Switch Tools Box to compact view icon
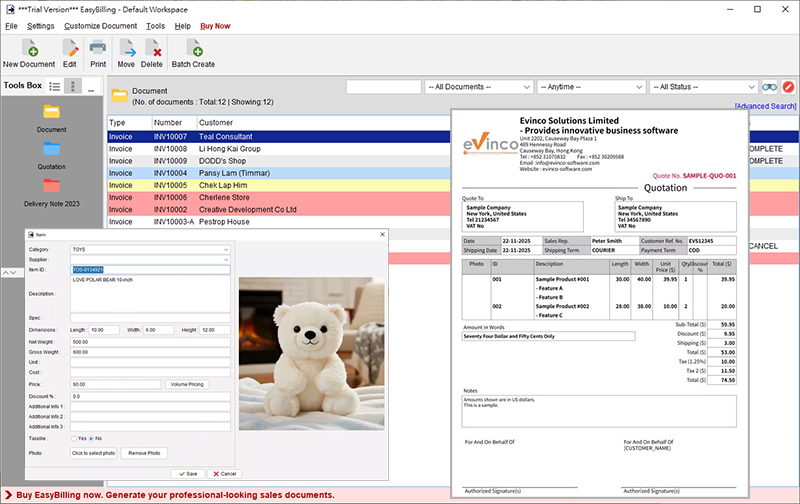800x504 pixels. (x=73, y=86)
